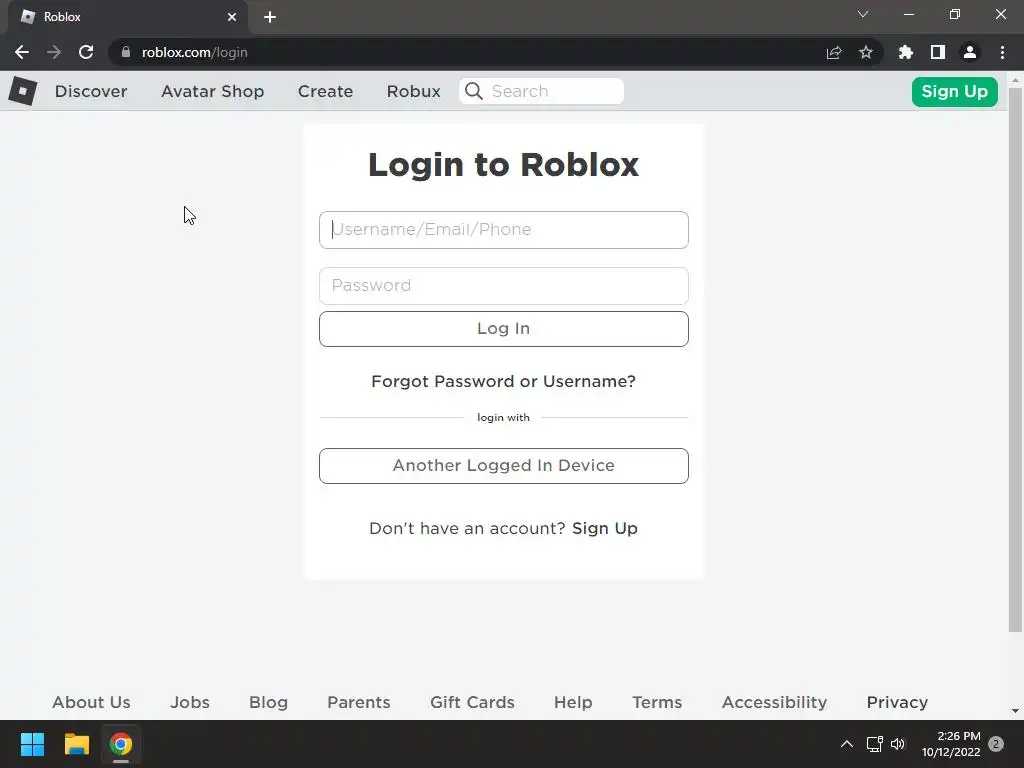Focus the Username/Email/Phone field
This screenshot has height=768, width=1024.
(x=504, y=230)
